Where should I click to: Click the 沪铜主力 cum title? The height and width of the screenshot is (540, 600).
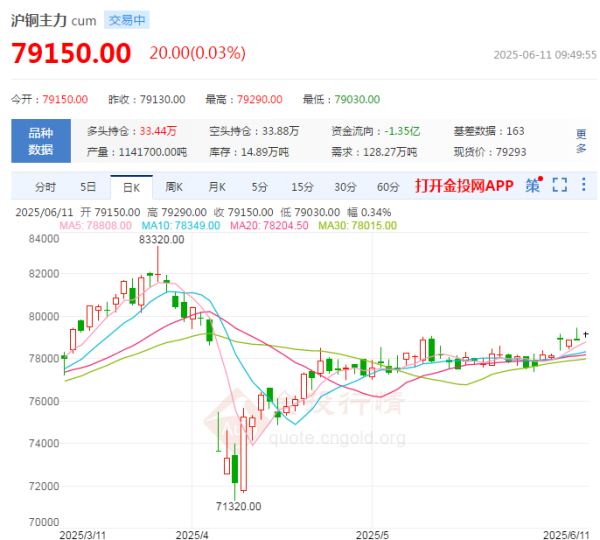click(x=54, y=21)
